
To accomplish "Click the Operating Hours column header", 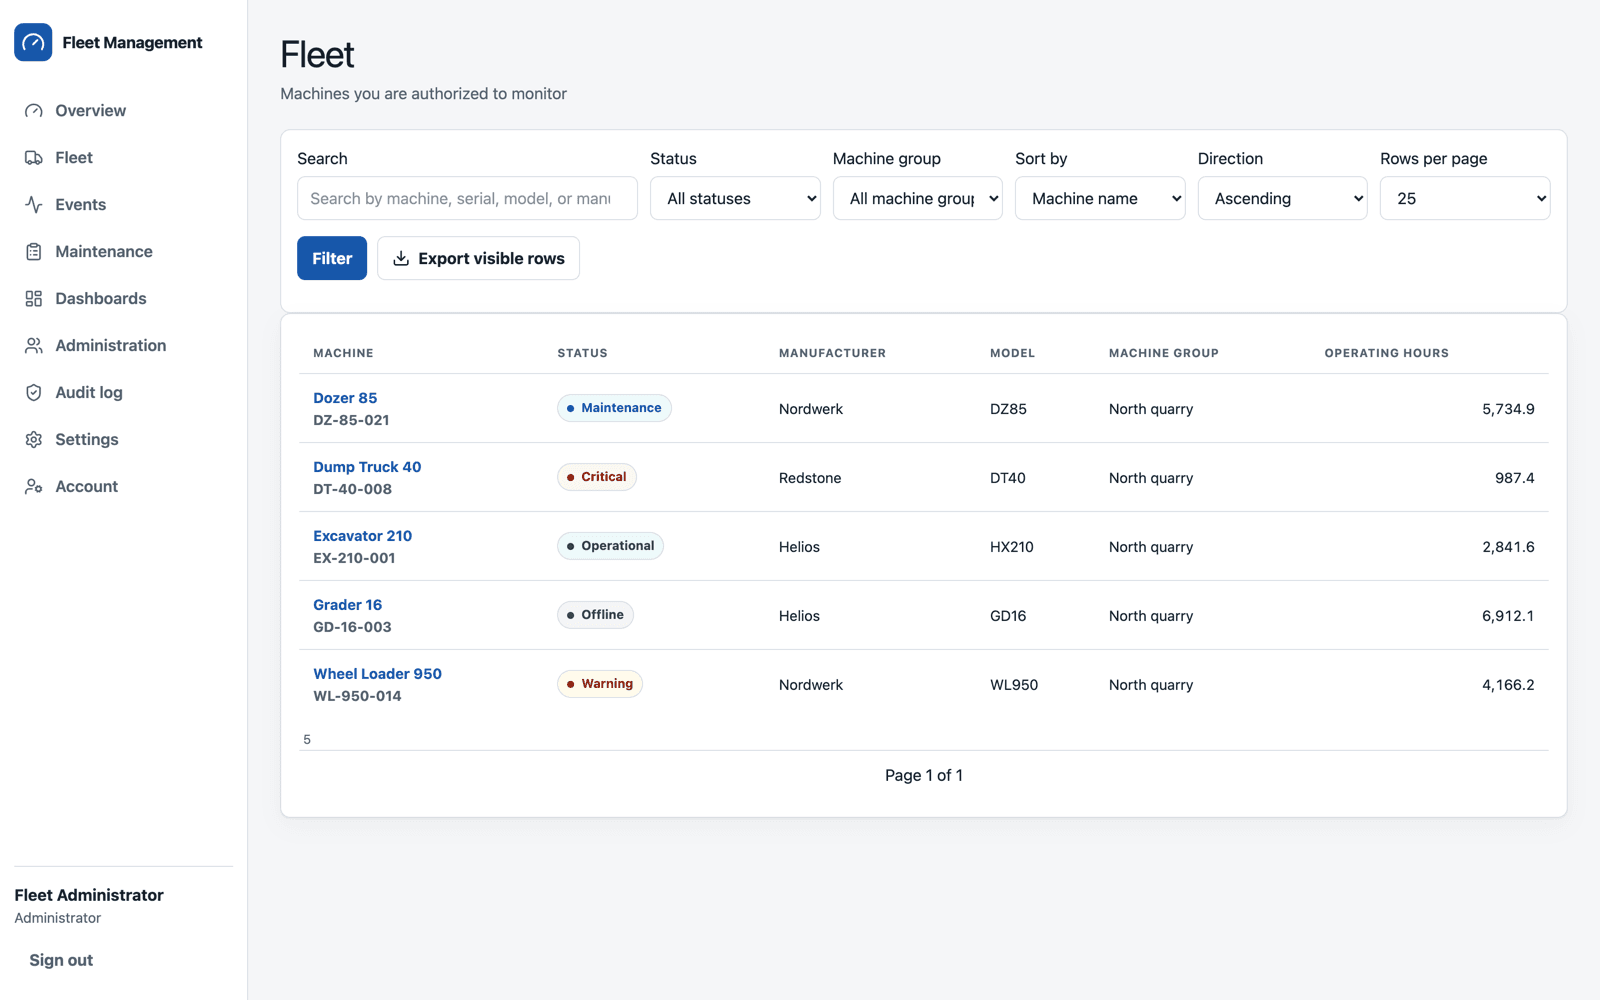I will pyautogui.click(x=1386, y=353).
